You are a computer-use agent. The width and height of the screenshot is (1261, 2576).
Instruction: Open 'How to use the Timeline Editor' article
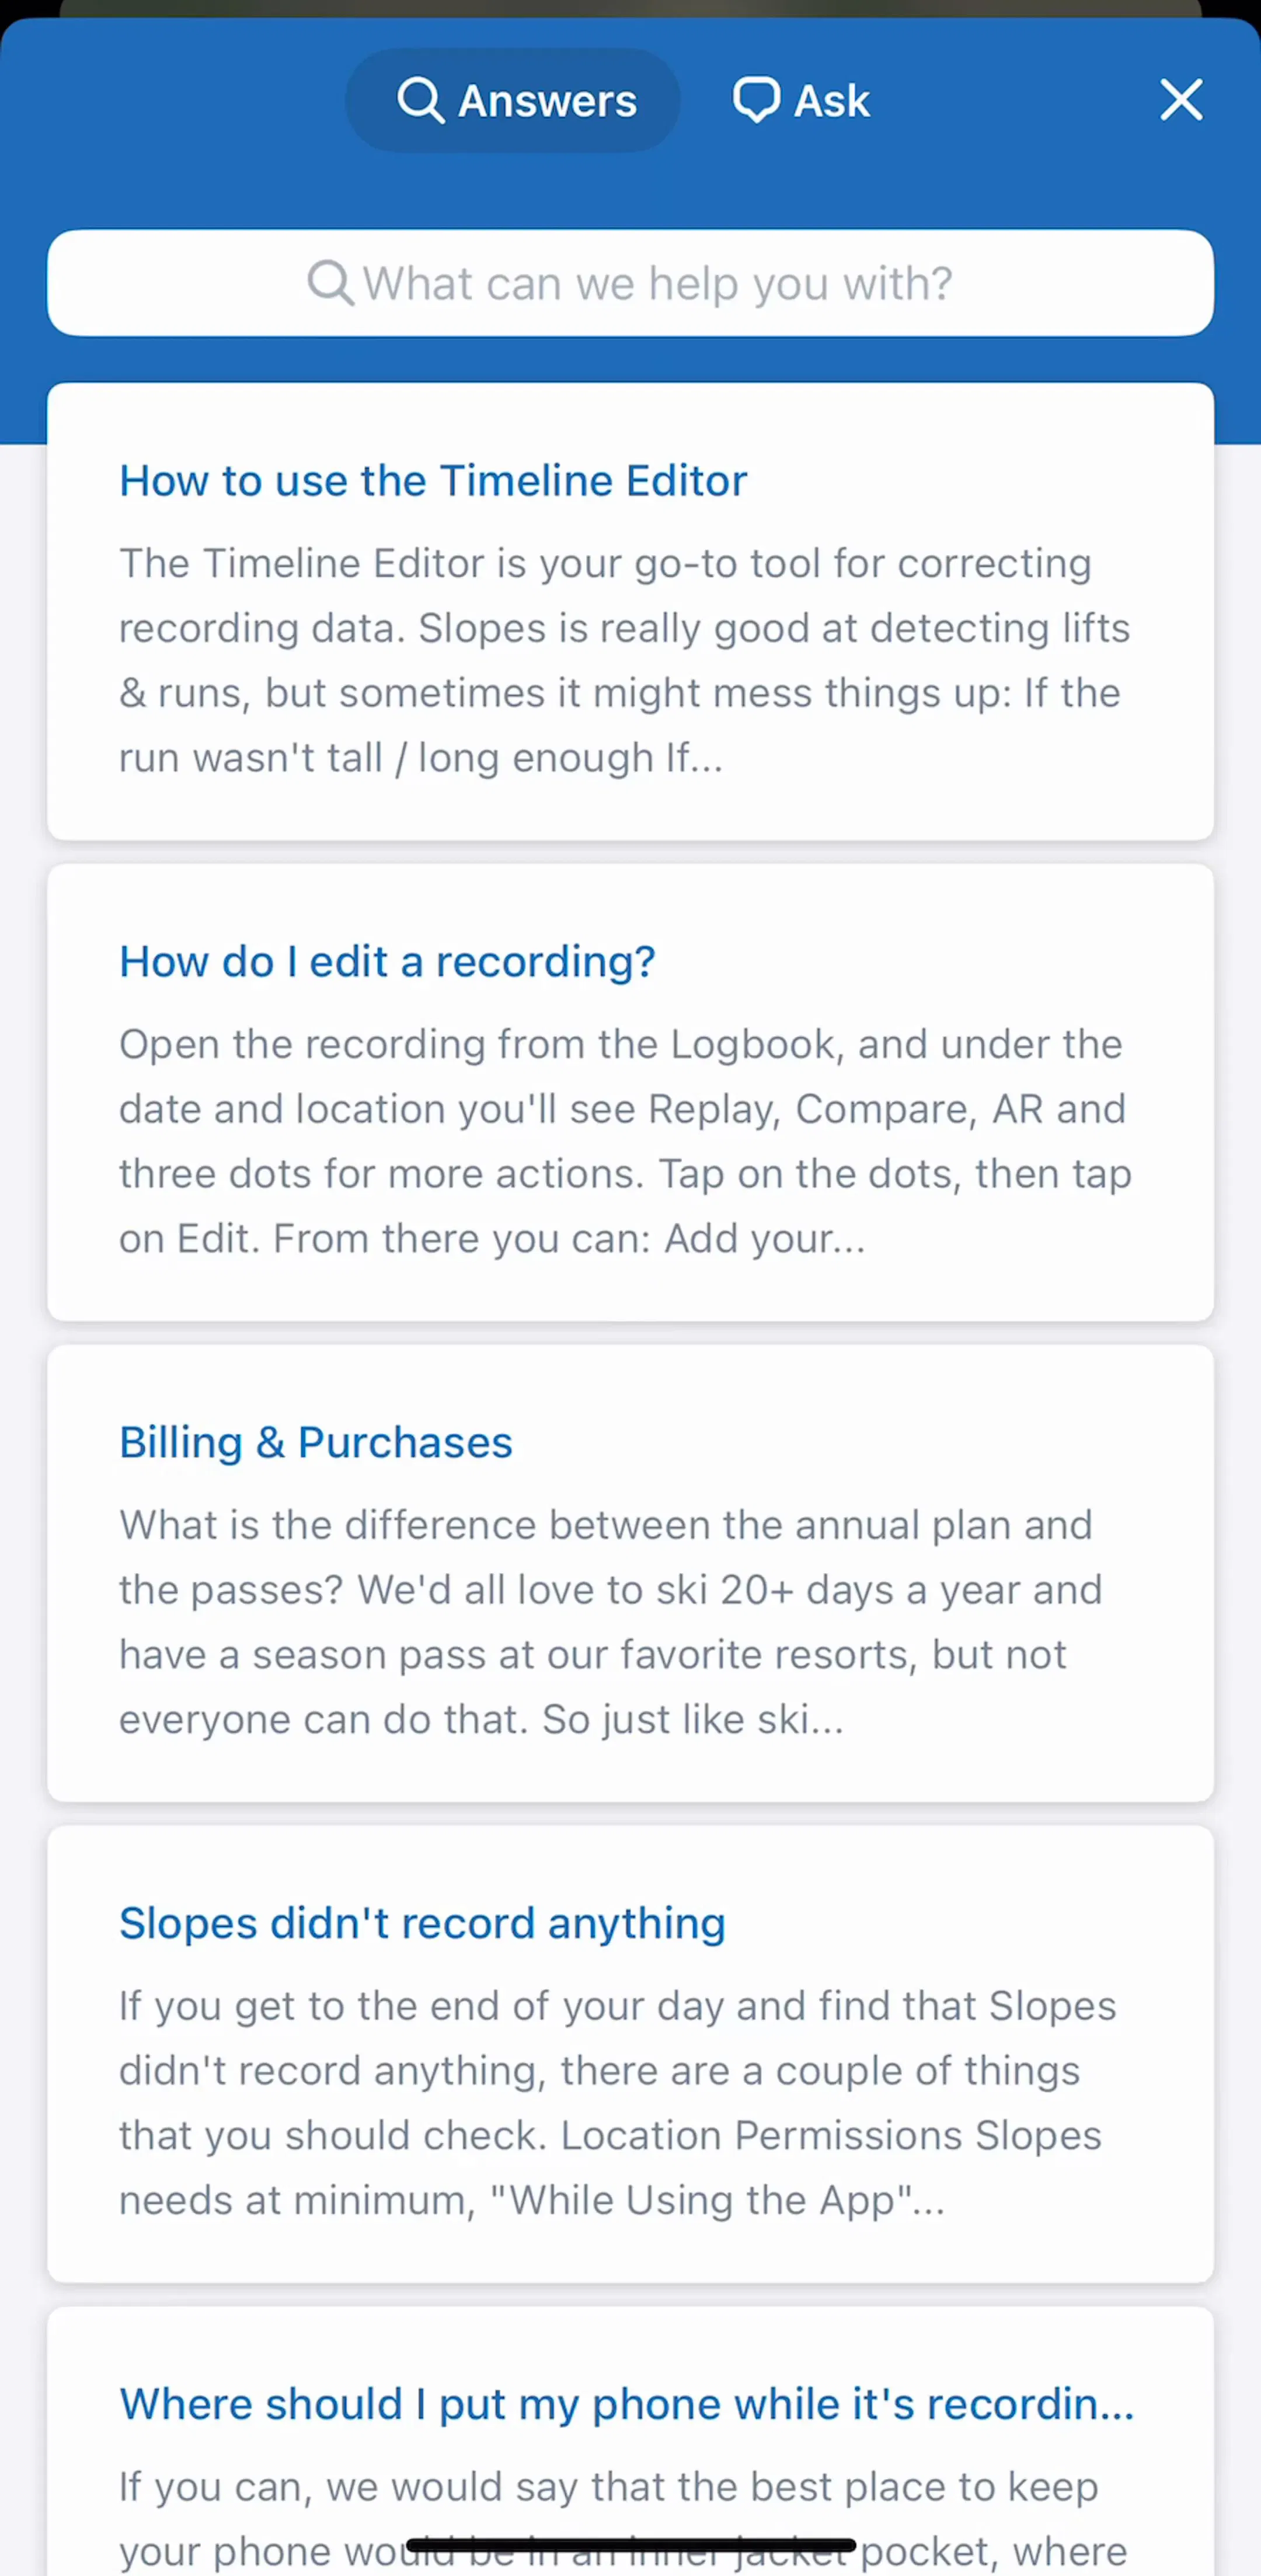(x=433, y=481)
